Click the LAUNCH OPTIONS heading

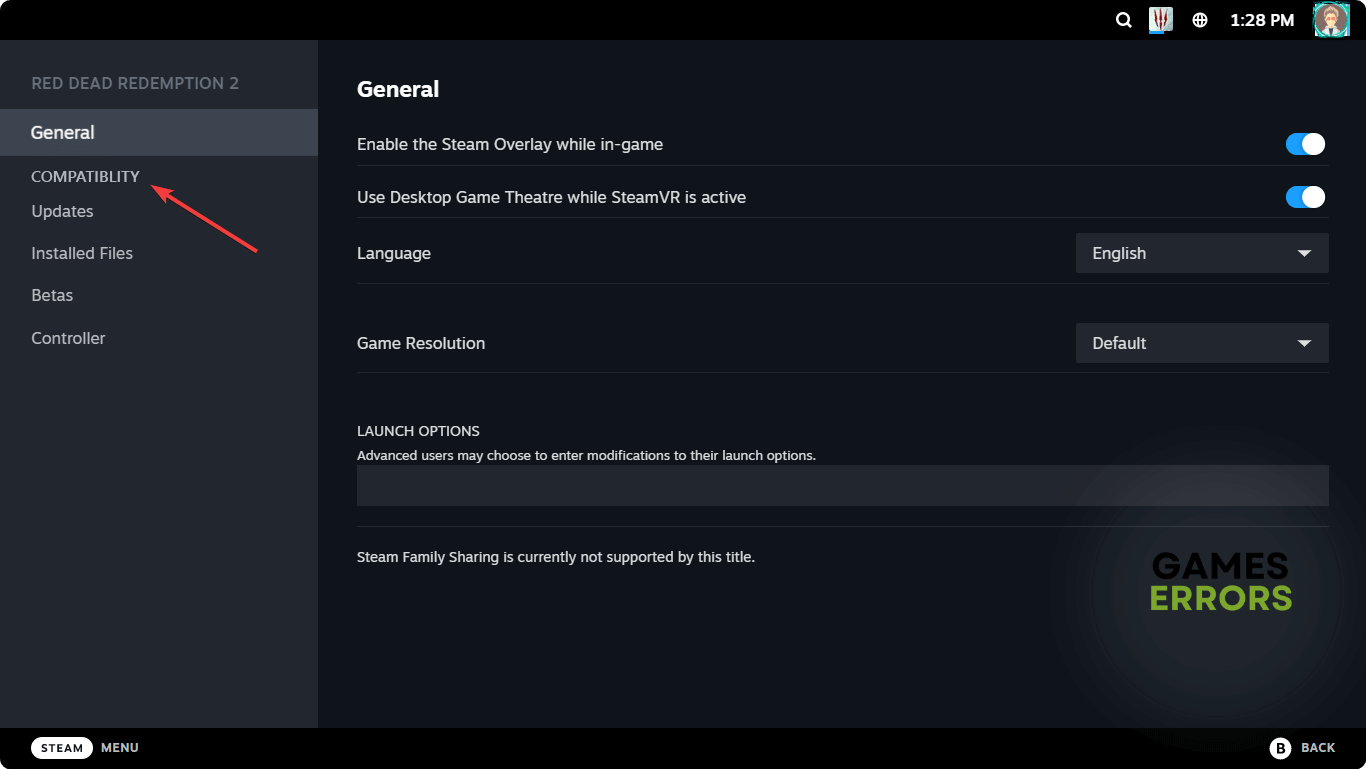pyautogui.click(x=418, y=431)
